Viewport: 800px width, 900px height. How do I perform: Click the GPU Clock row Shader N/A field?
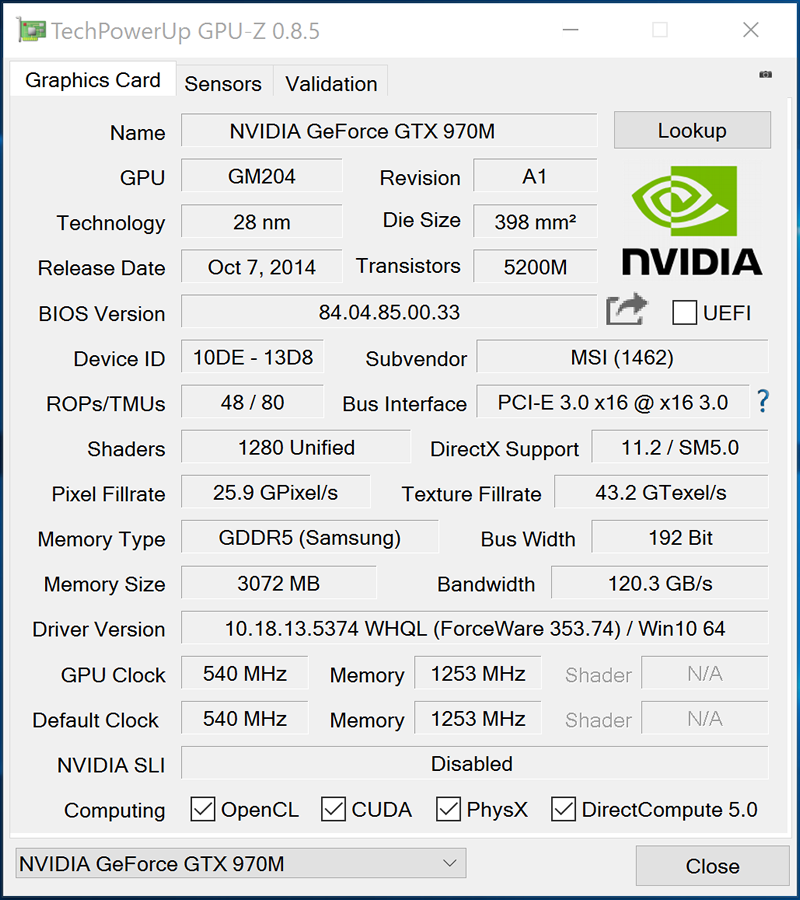705,673
